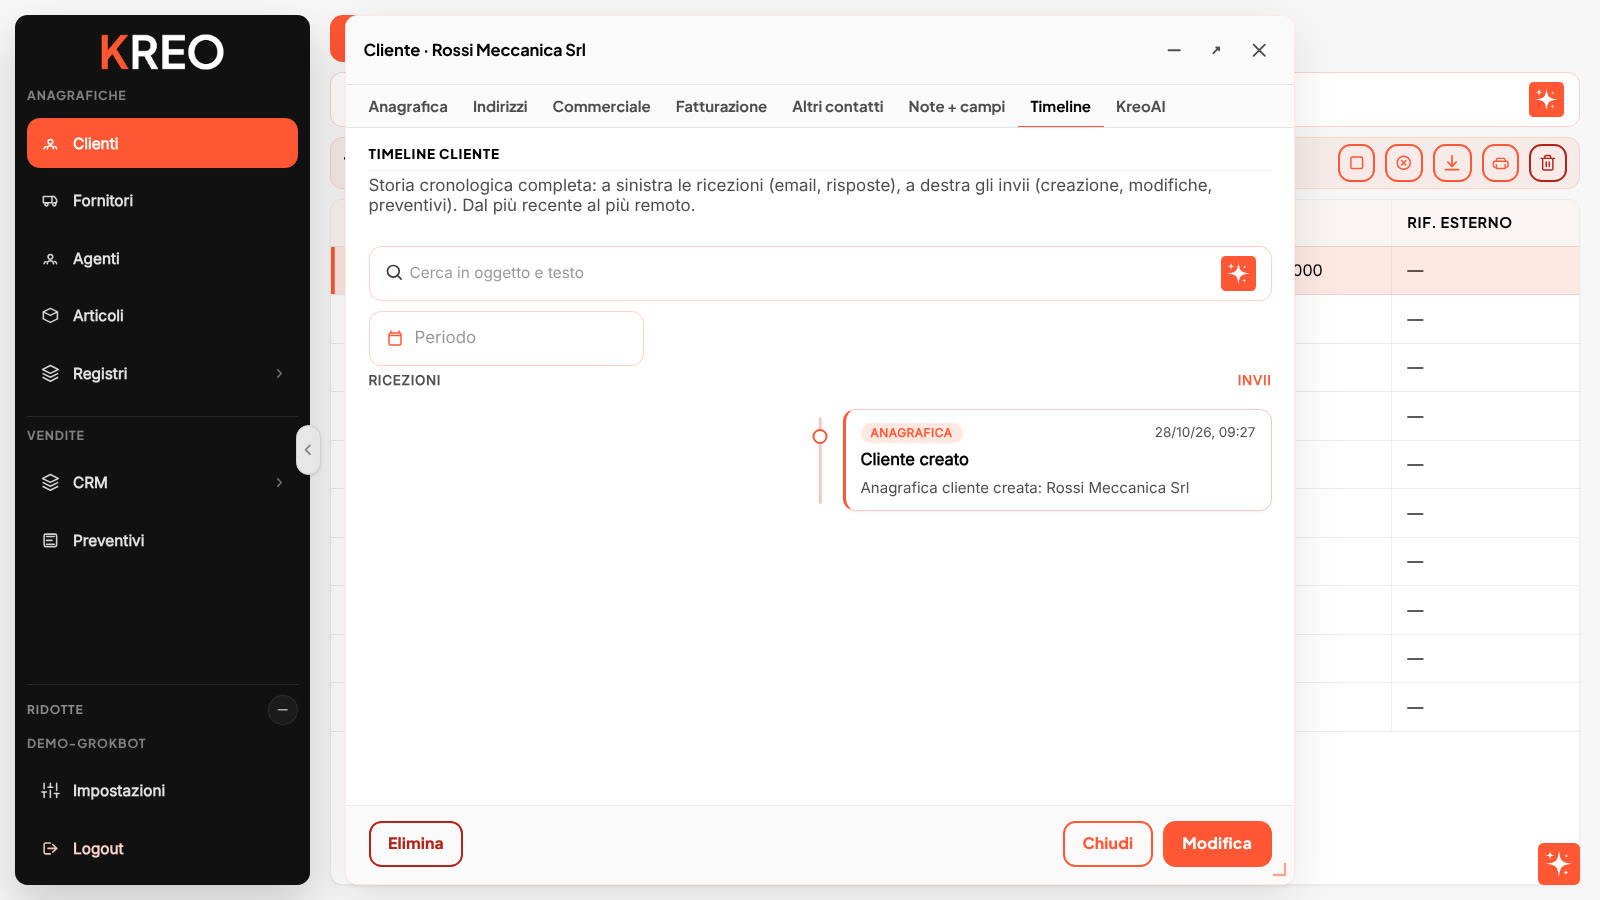The width and height of the screenshot is (1600, 900).
Task: Click the download toolbar icon
Action: click(1452, 163)
